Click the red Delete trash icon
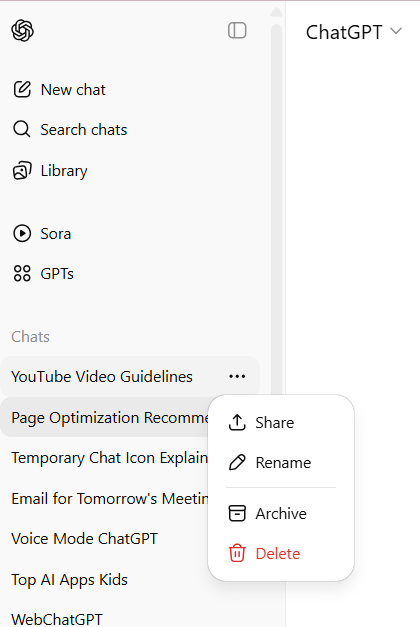This screenshot has width=420, height=627. pos(237,553)
